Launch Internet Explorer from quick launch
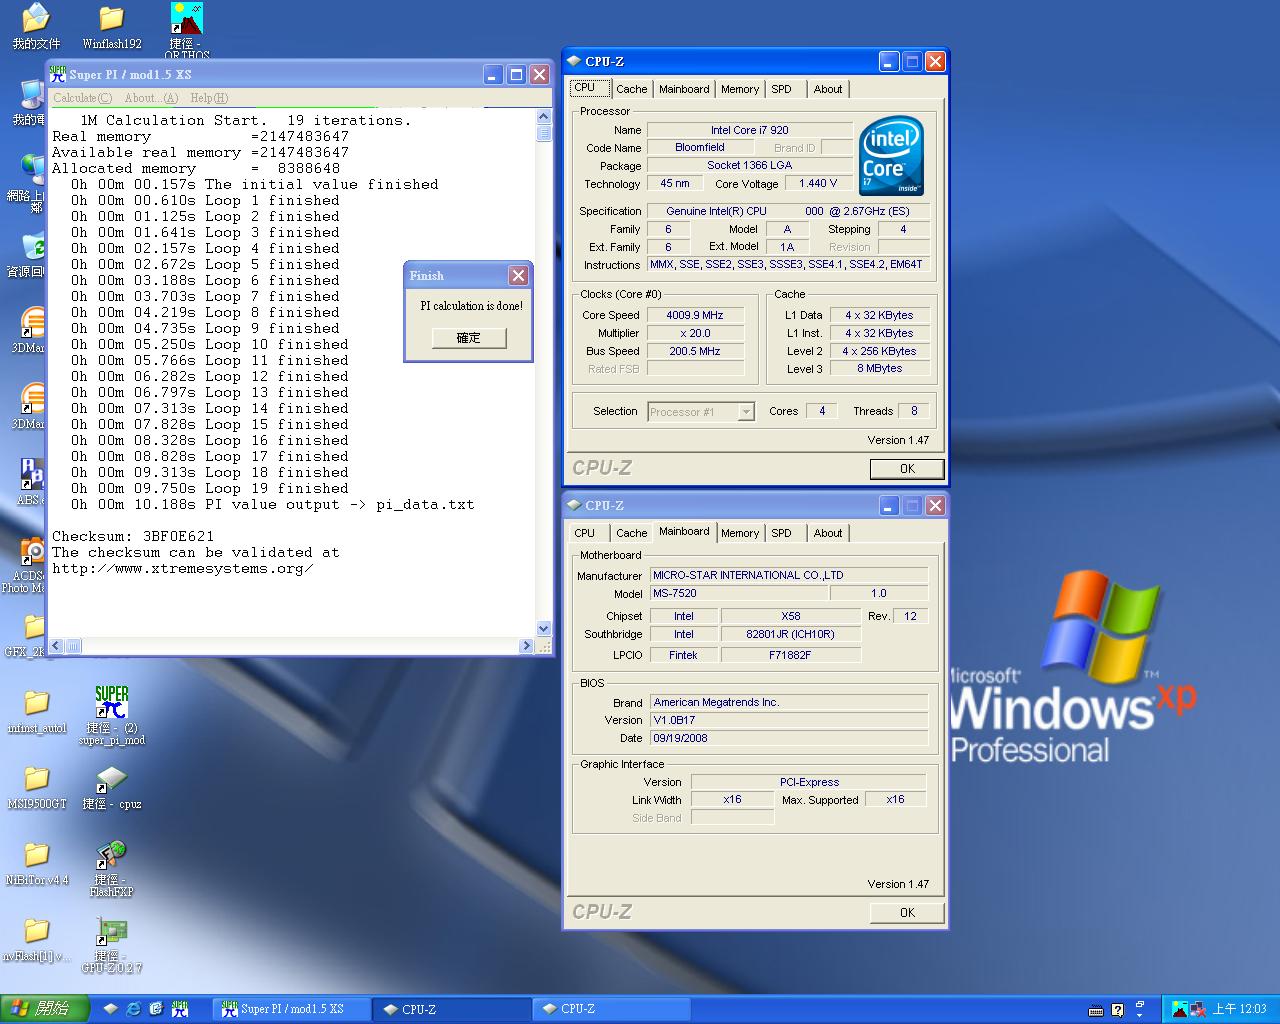The image size is (1280, 1024). click(x=134, y=1009)
